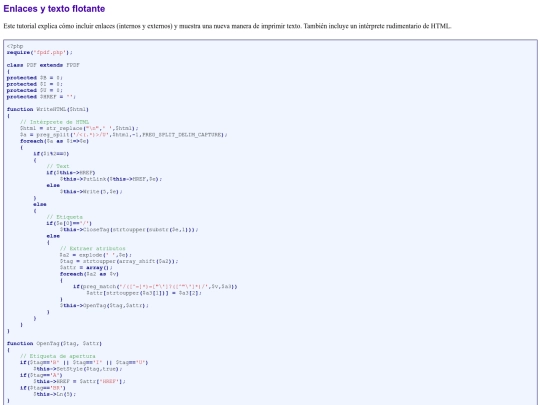Screen dimensions: 540x405
Task: Click the str_replace code line
Action: (x=79, y=128)
